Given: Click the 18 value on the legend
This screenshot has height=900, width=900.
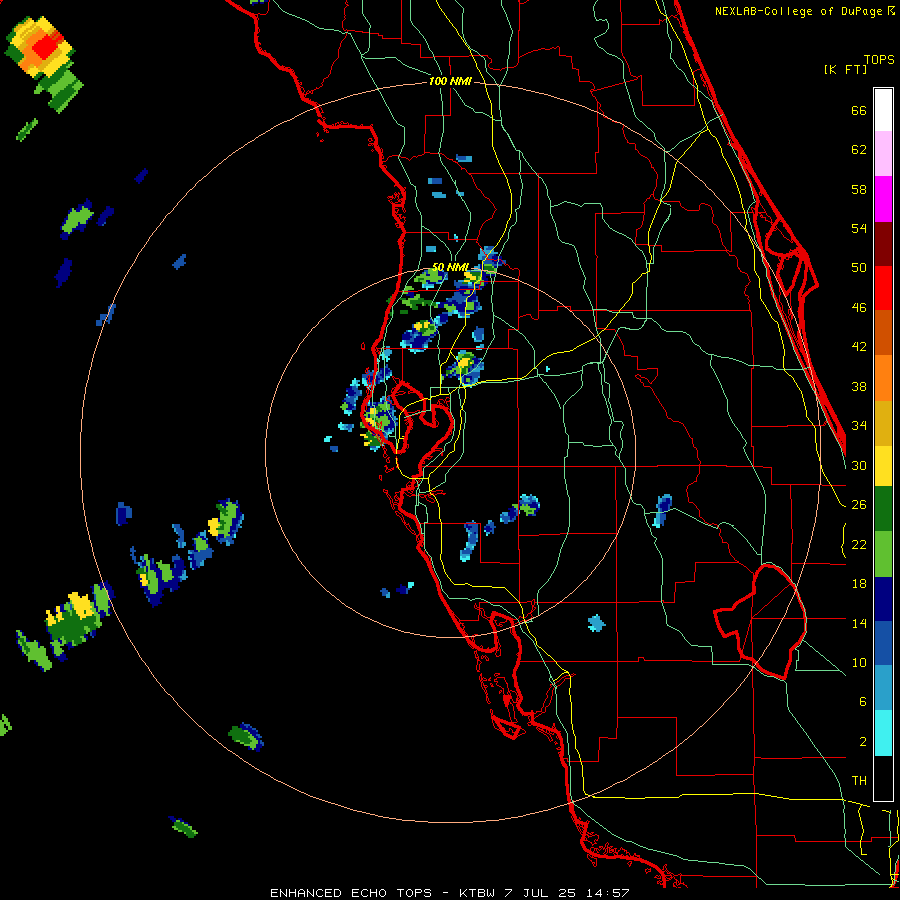Looking at the screenshot, I should [859, 584].
